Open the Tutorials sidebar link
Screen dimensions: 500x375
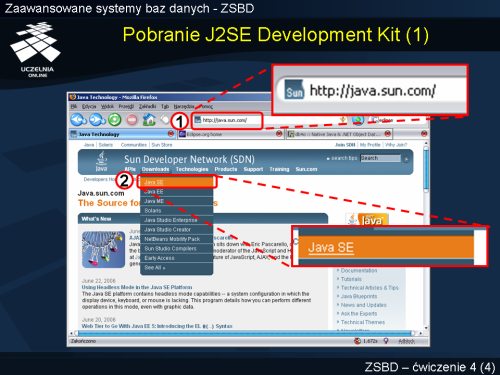(x=351, y=279)
